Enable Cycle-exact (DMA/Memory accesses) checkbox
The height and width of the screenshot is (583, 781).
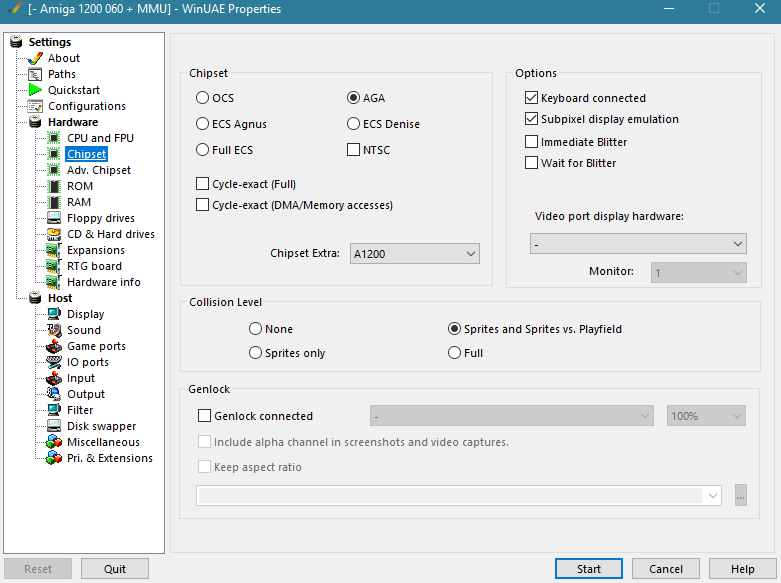202,205
